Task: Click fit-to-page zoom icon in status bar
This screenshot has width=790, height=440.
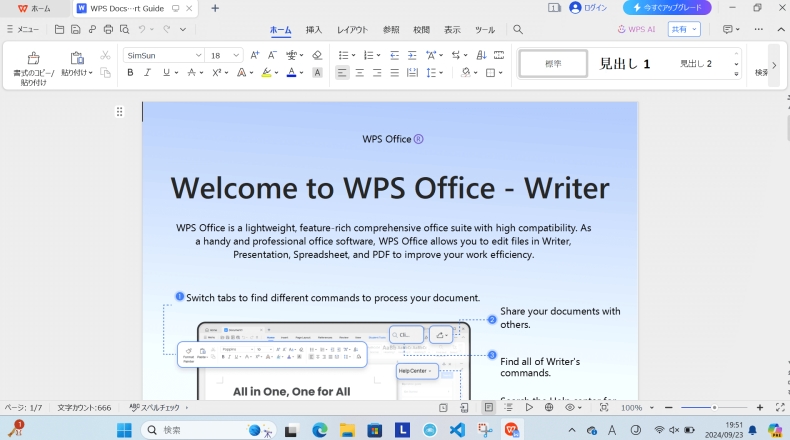Action: (604, 407)
